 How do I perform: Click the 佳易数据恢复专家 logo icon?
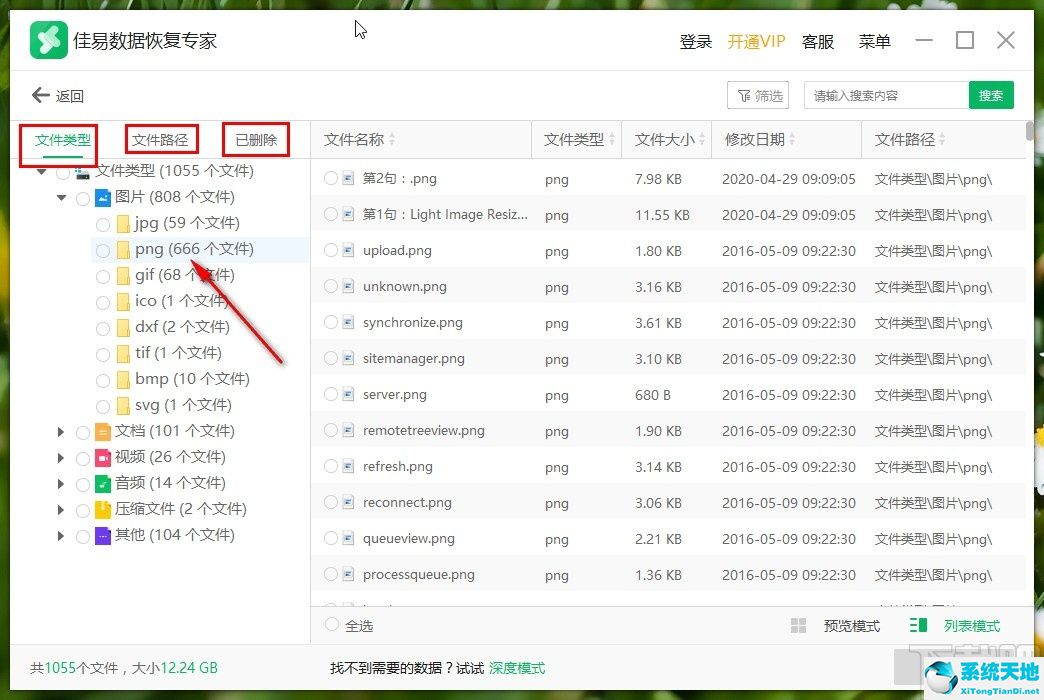click(x=47, y=40)
